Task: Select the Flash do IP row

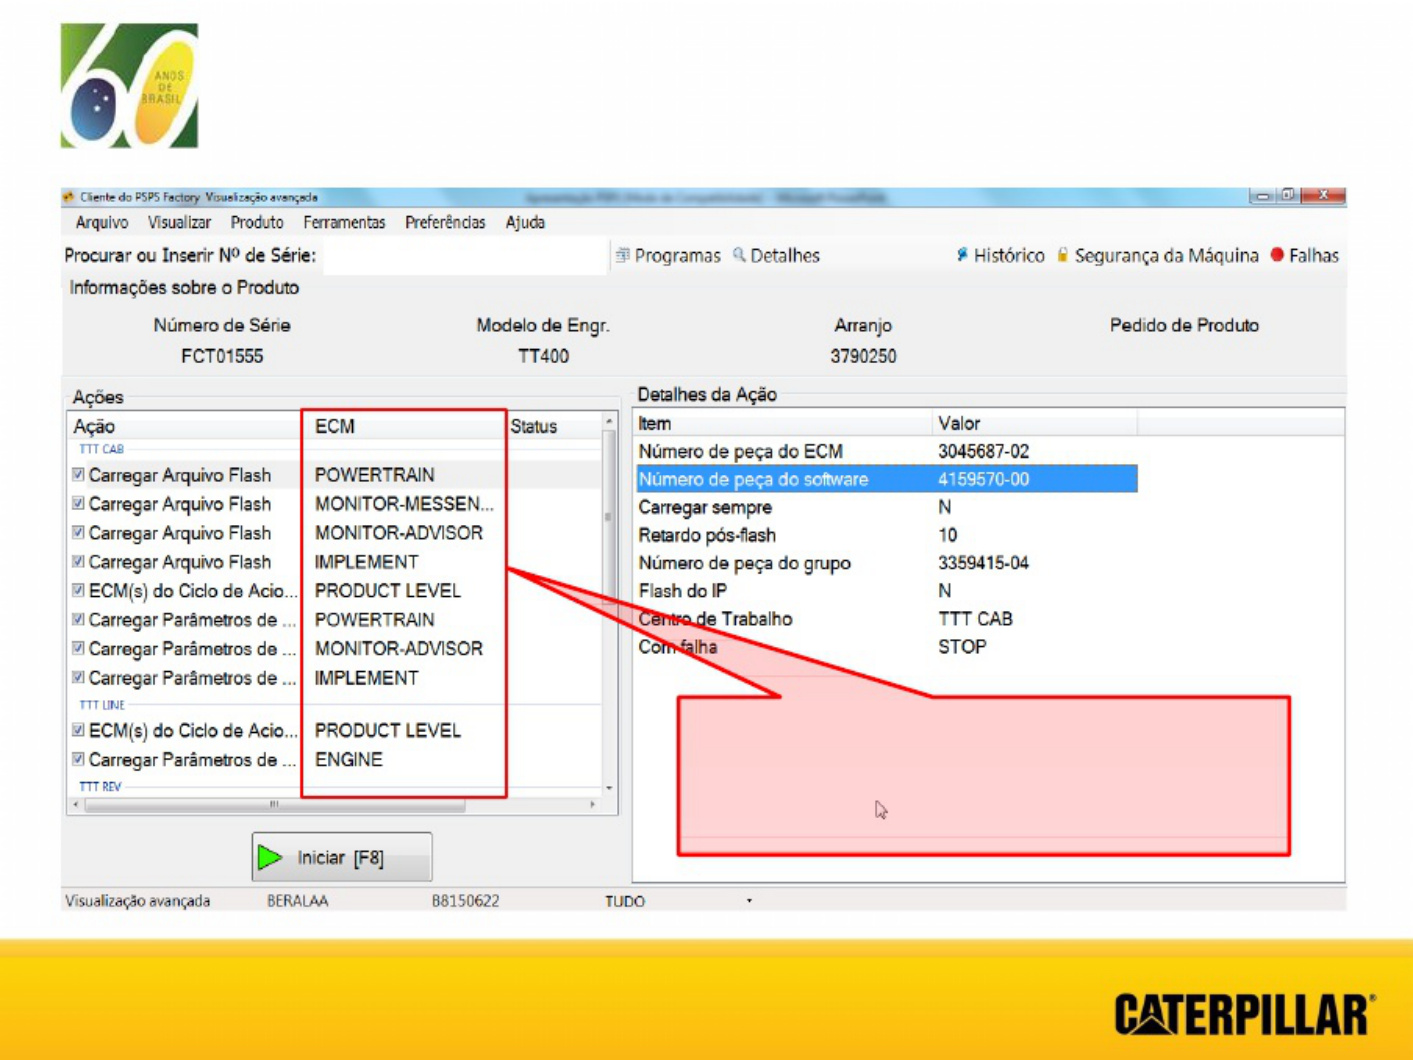Action: 886,591
